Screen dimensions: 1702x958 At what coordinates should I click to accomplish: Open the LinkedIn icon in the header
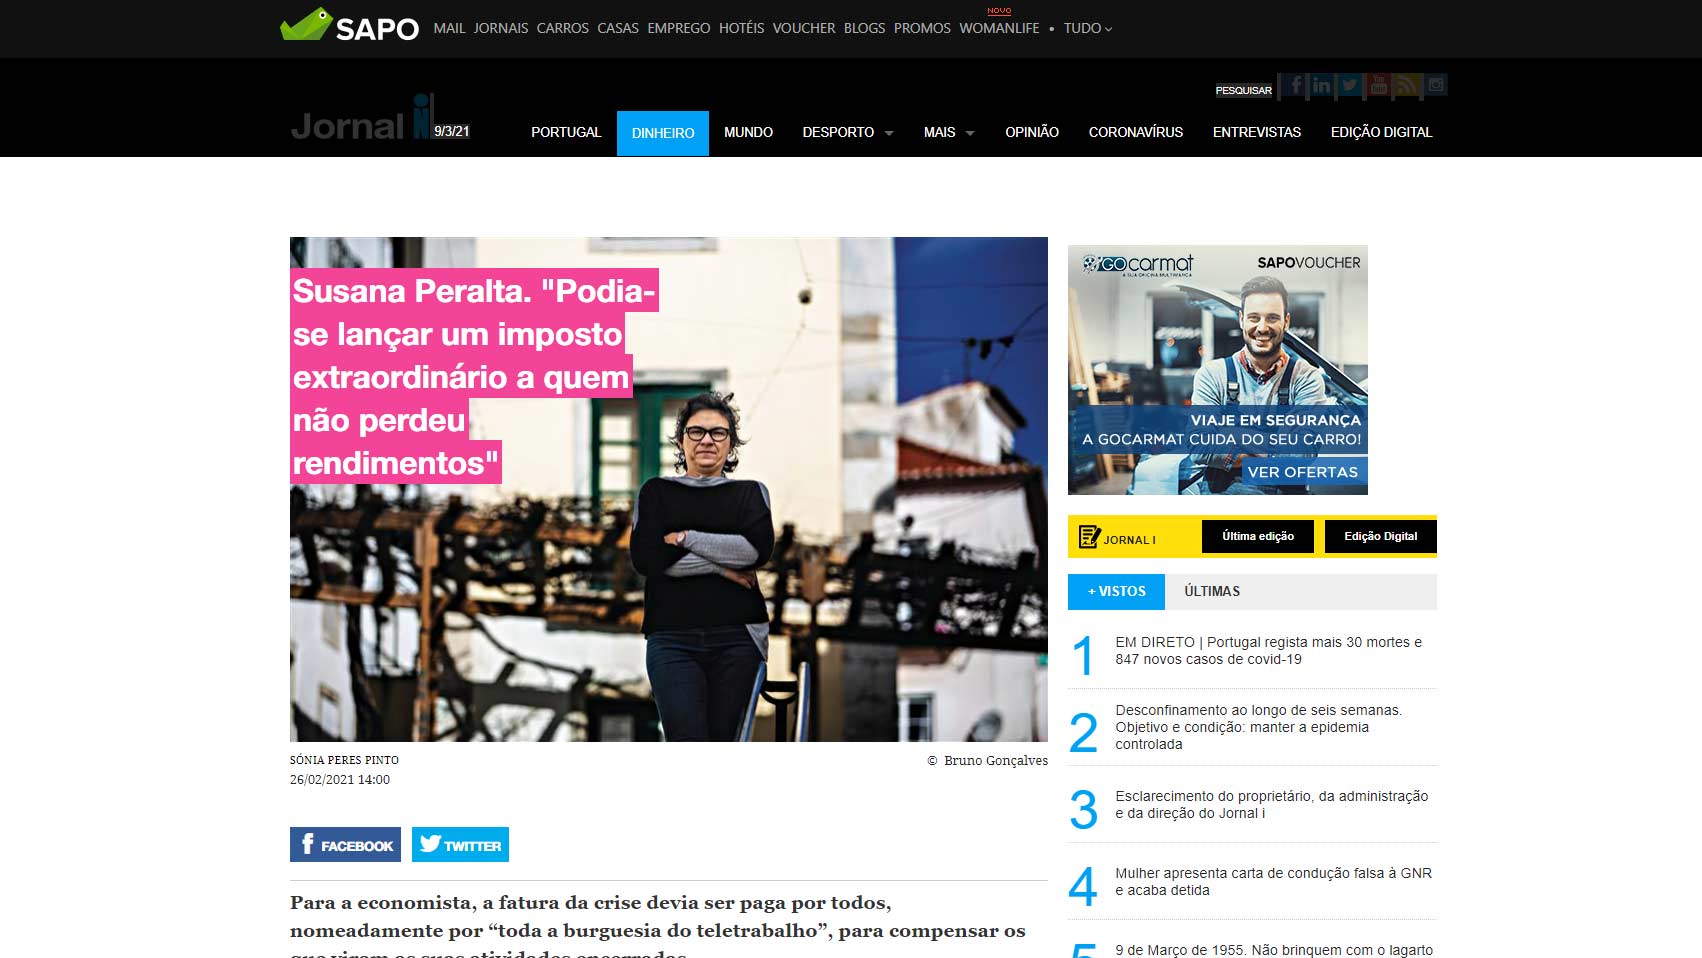point(1321,86)
